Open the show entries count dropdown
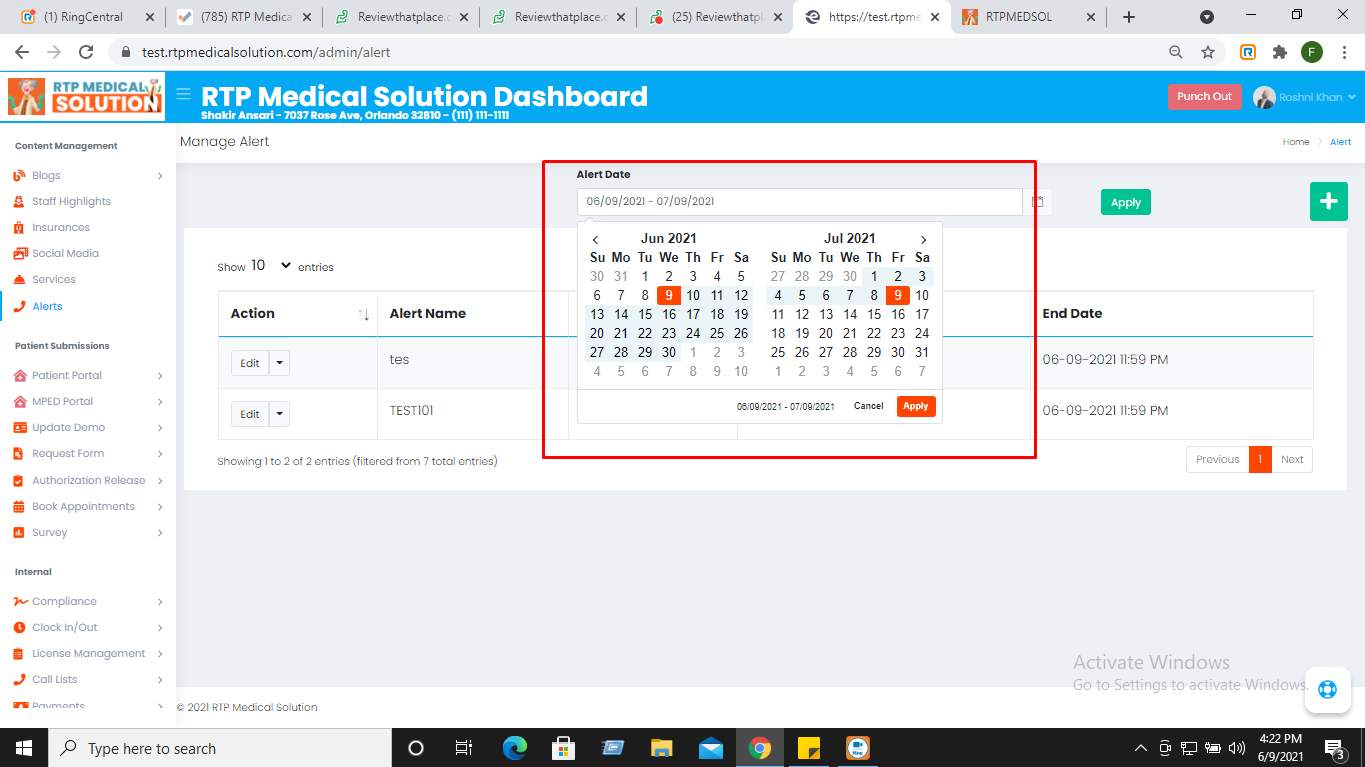Screen dimensions: 1365x767 pyautogui.click(x=271, y=266)
